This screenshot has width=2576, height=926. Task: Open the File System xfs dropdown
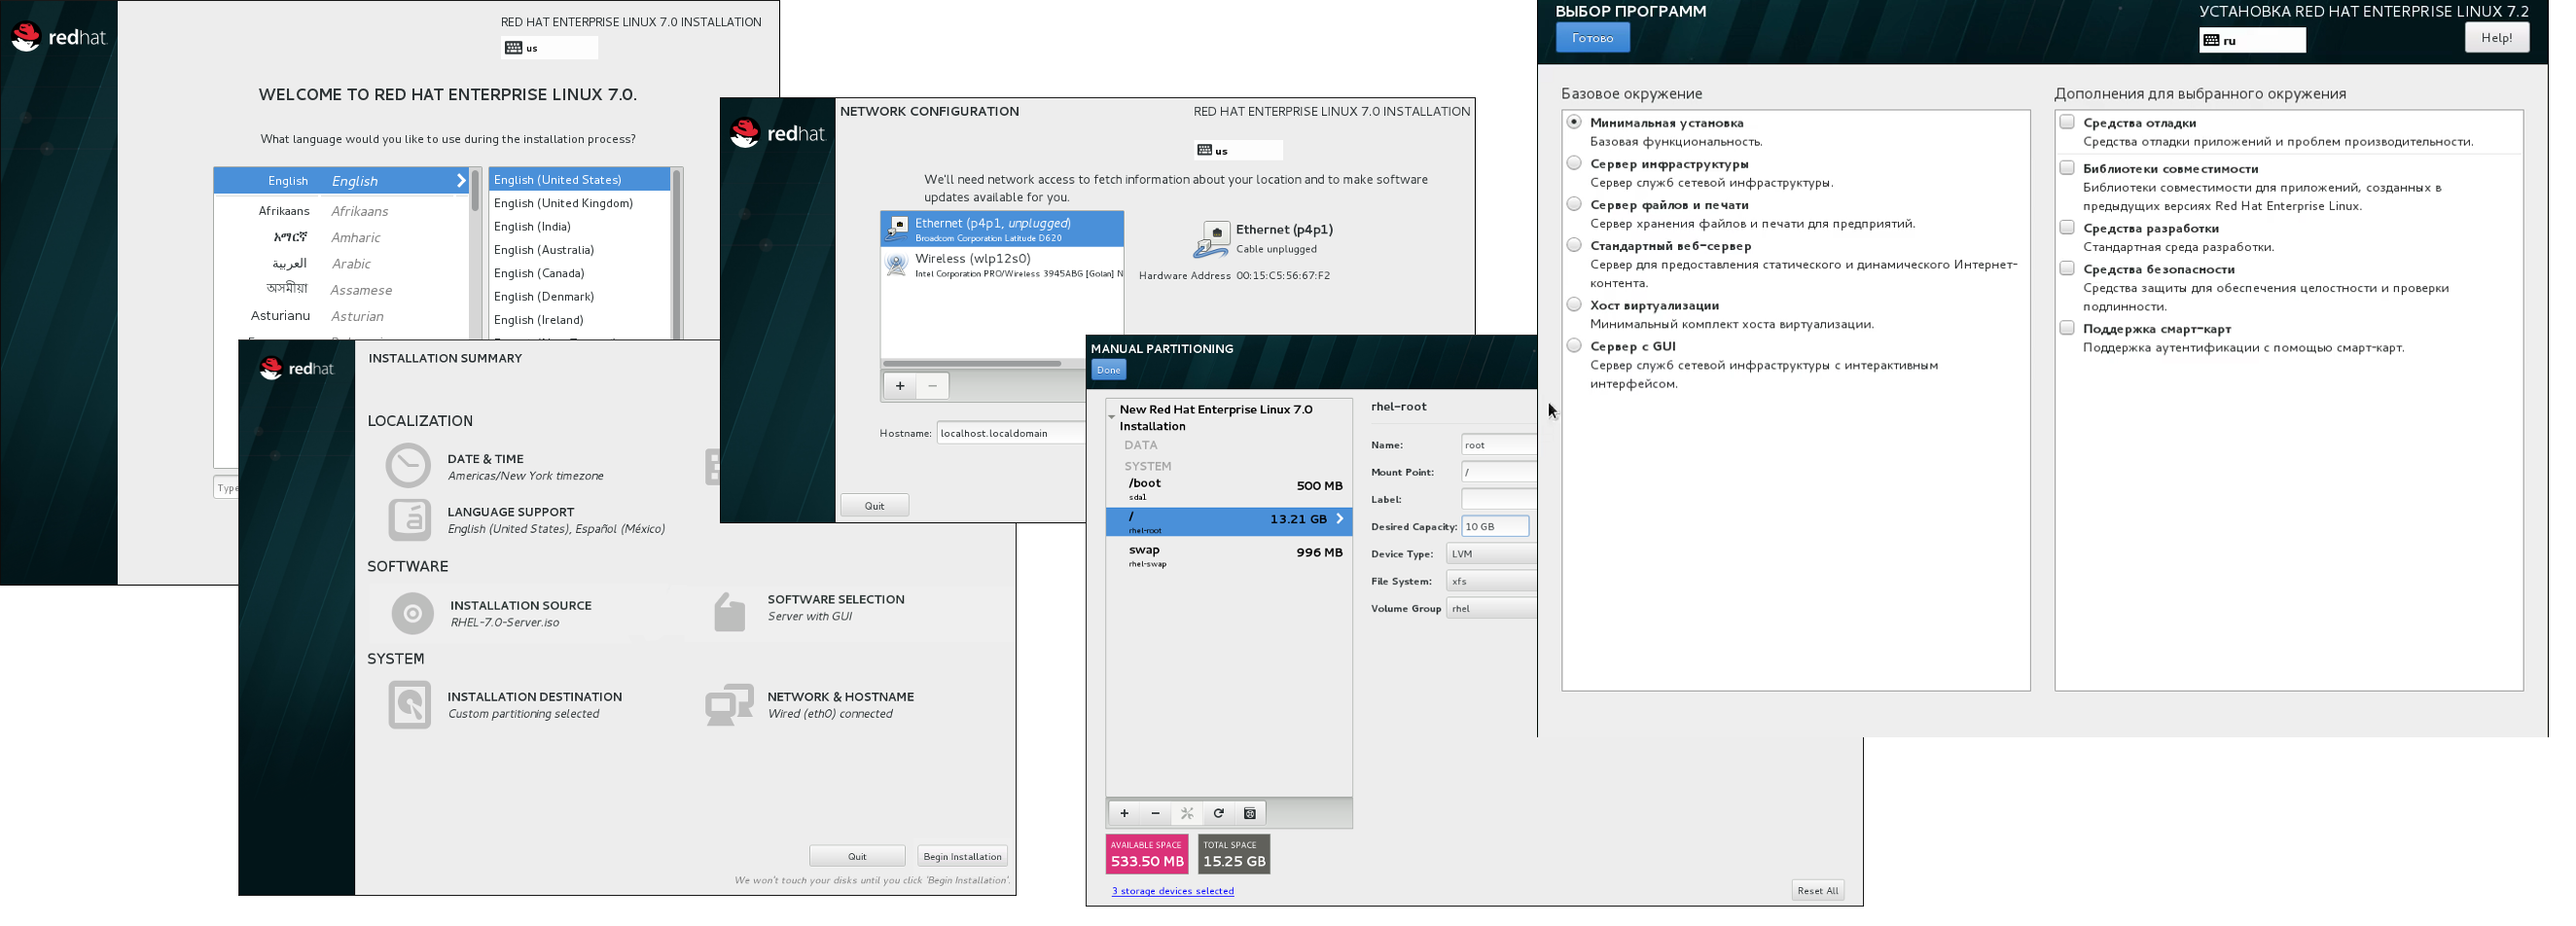click(x=1491, y=581)
